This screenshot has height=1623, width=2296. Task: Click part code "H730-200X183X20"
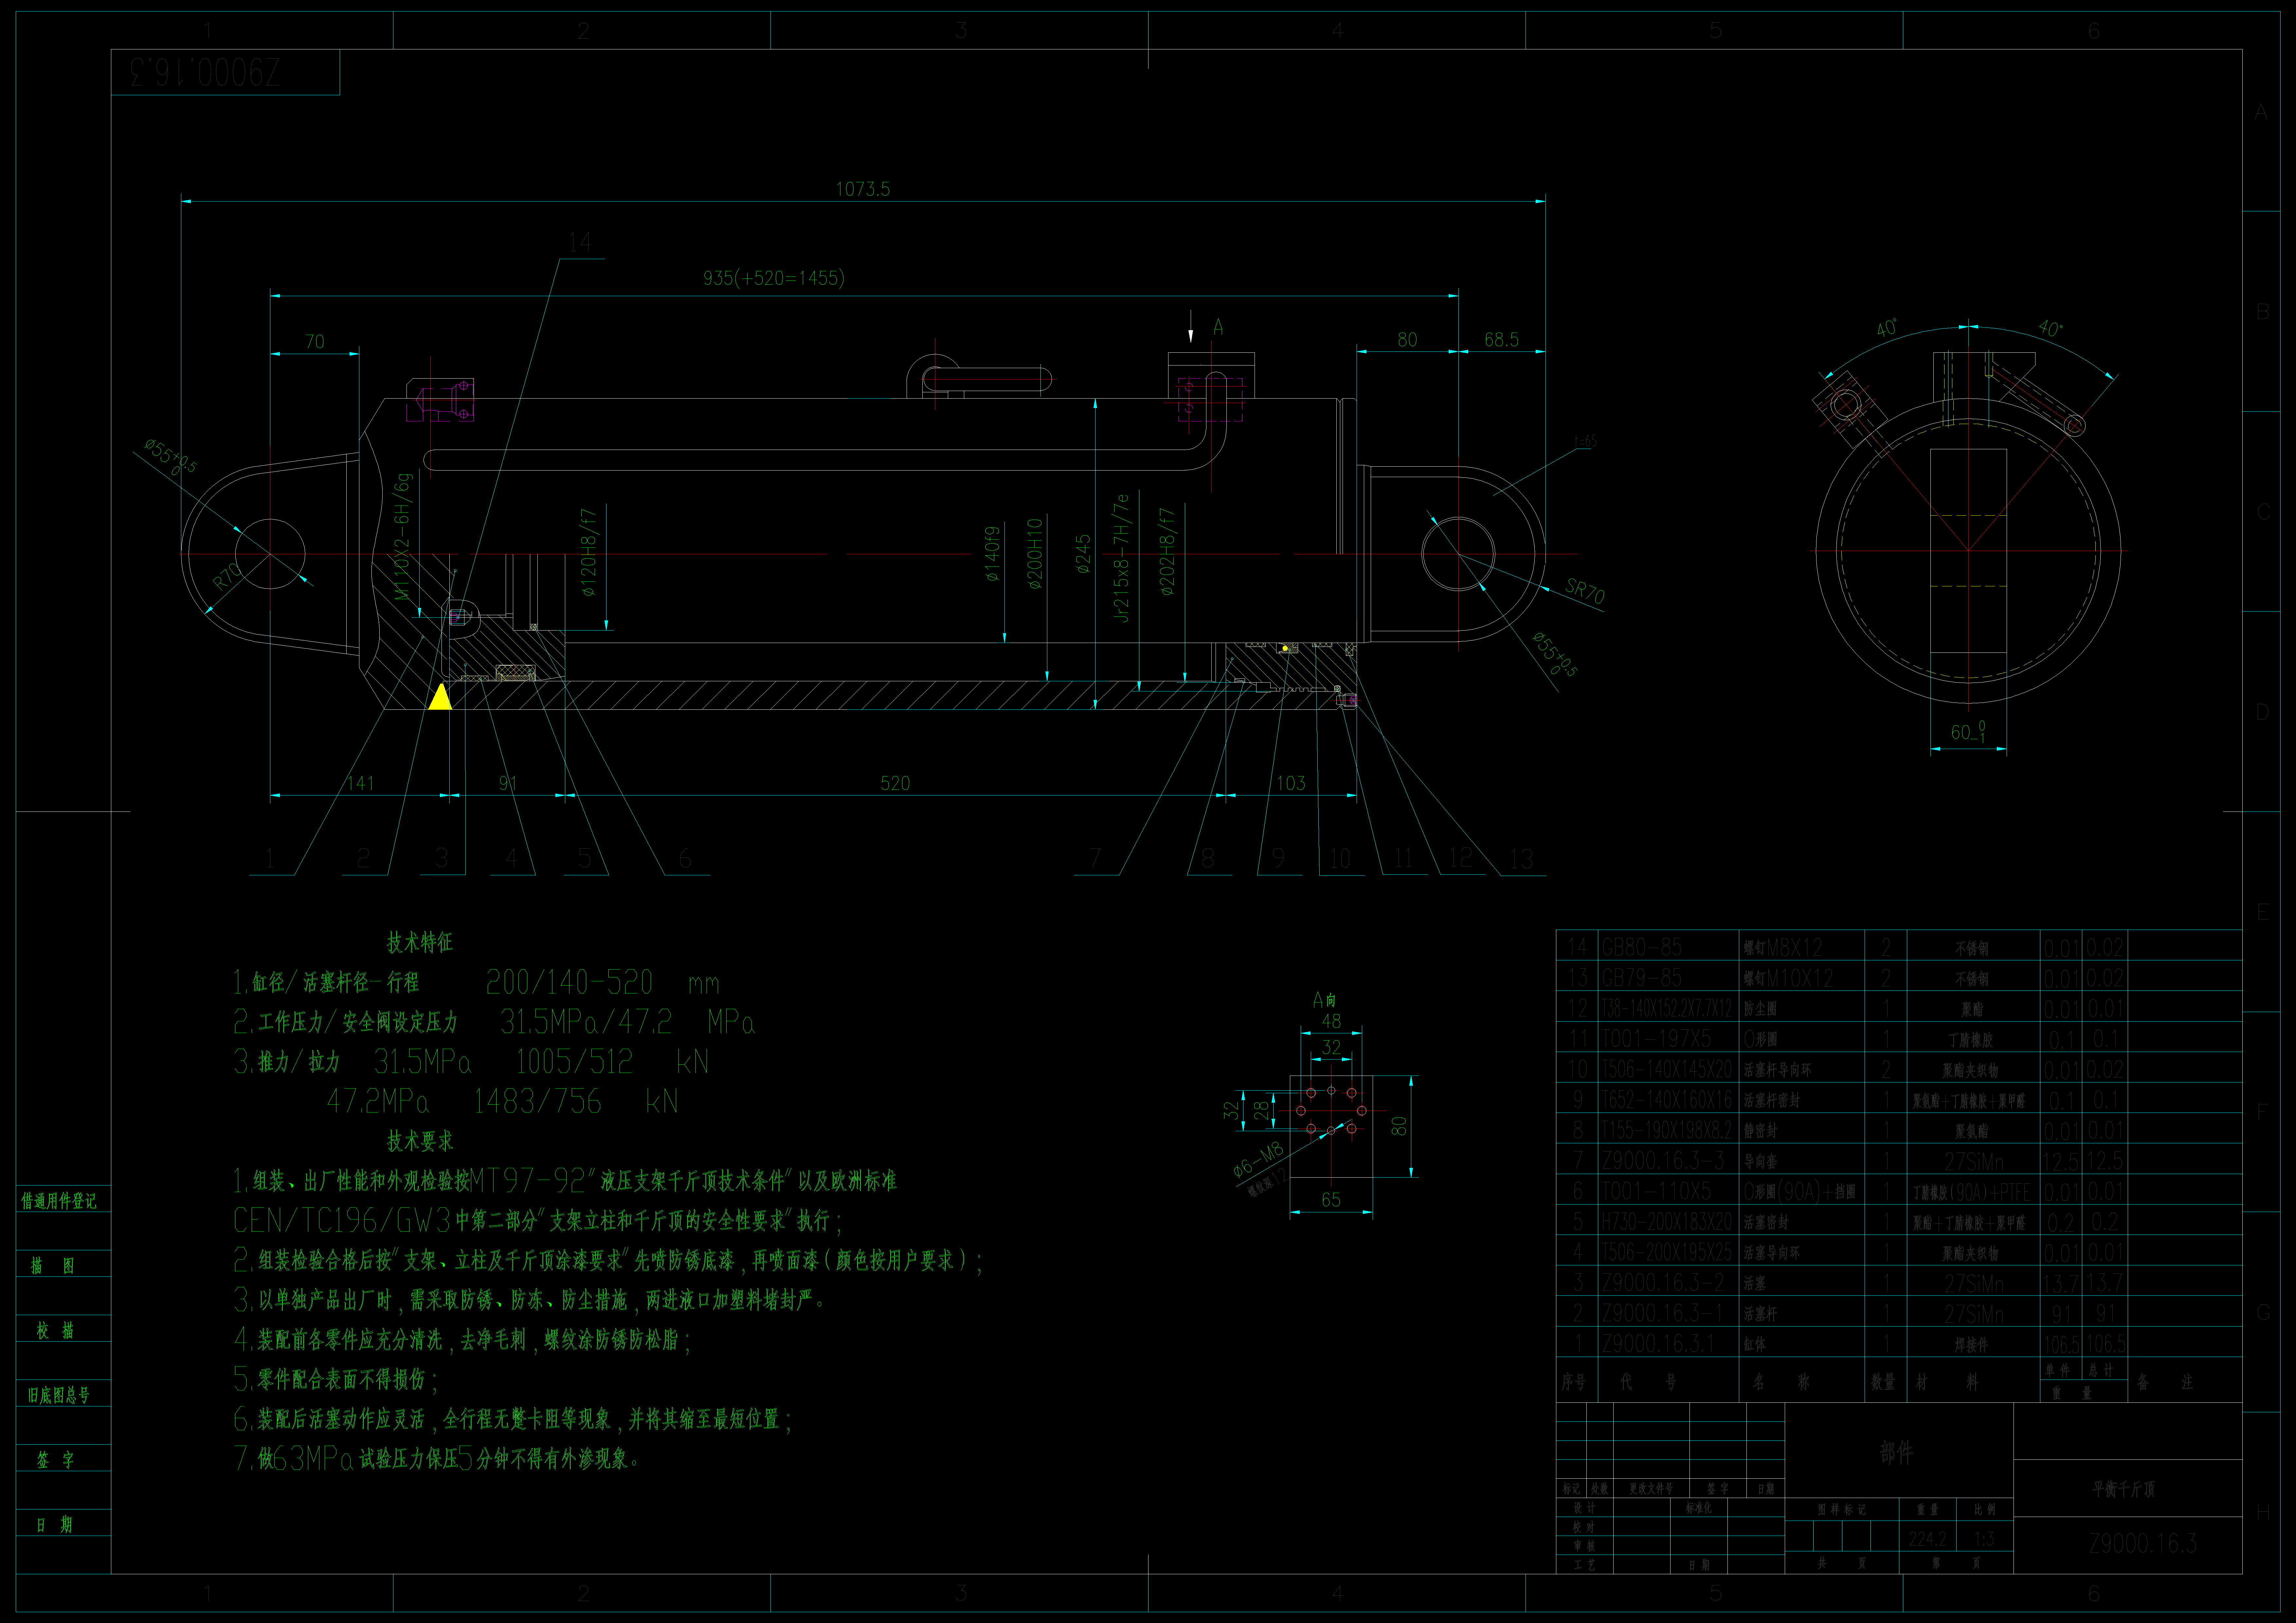pyautogui.click(x=1667, y=1222)
